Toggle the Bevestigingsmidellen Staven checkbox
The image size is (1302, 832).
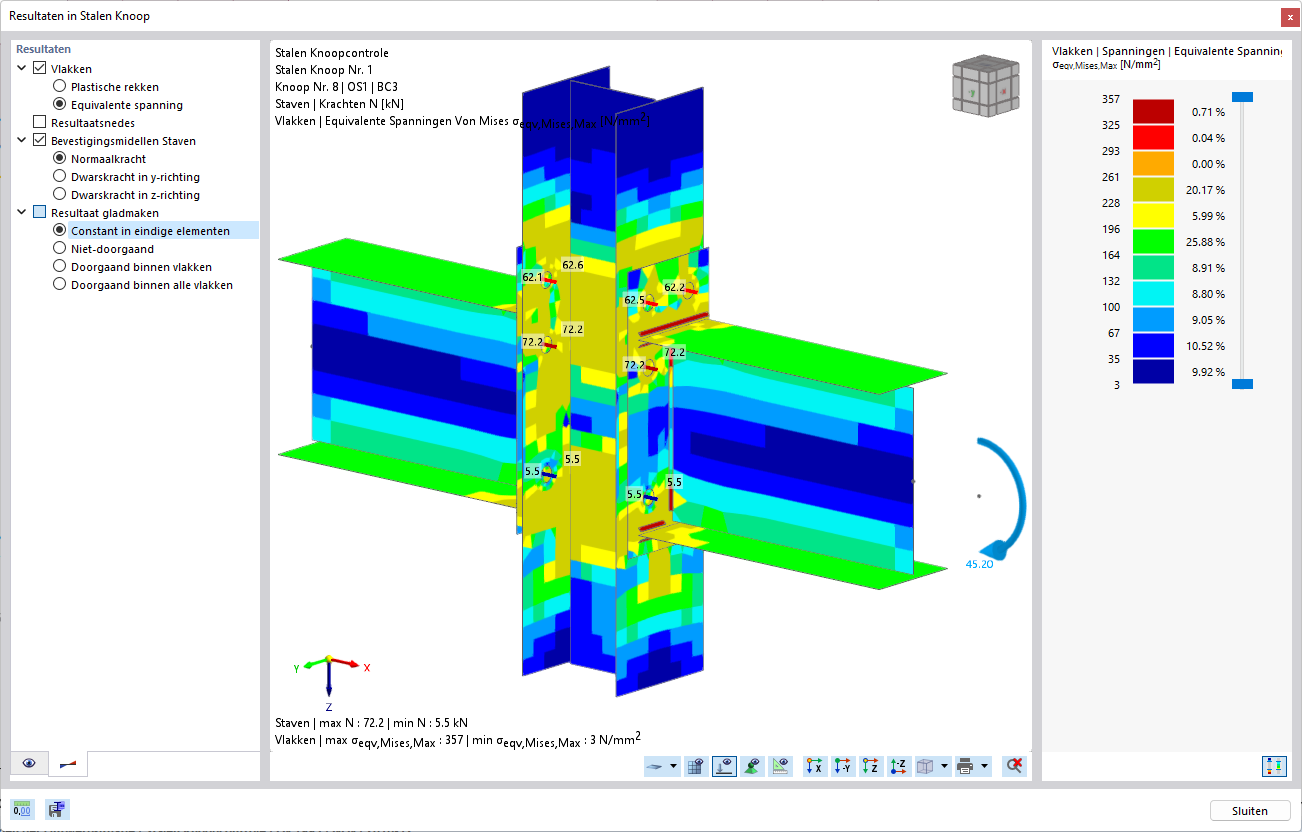pos(40,141)
